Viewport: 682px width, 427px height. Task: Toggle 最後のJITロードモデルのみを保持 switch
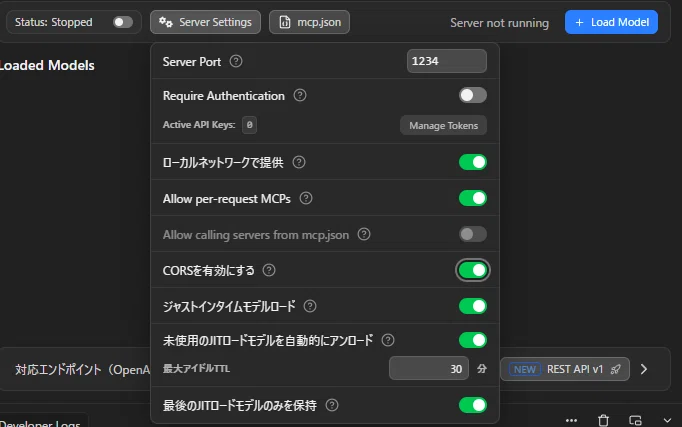(473, 405)
